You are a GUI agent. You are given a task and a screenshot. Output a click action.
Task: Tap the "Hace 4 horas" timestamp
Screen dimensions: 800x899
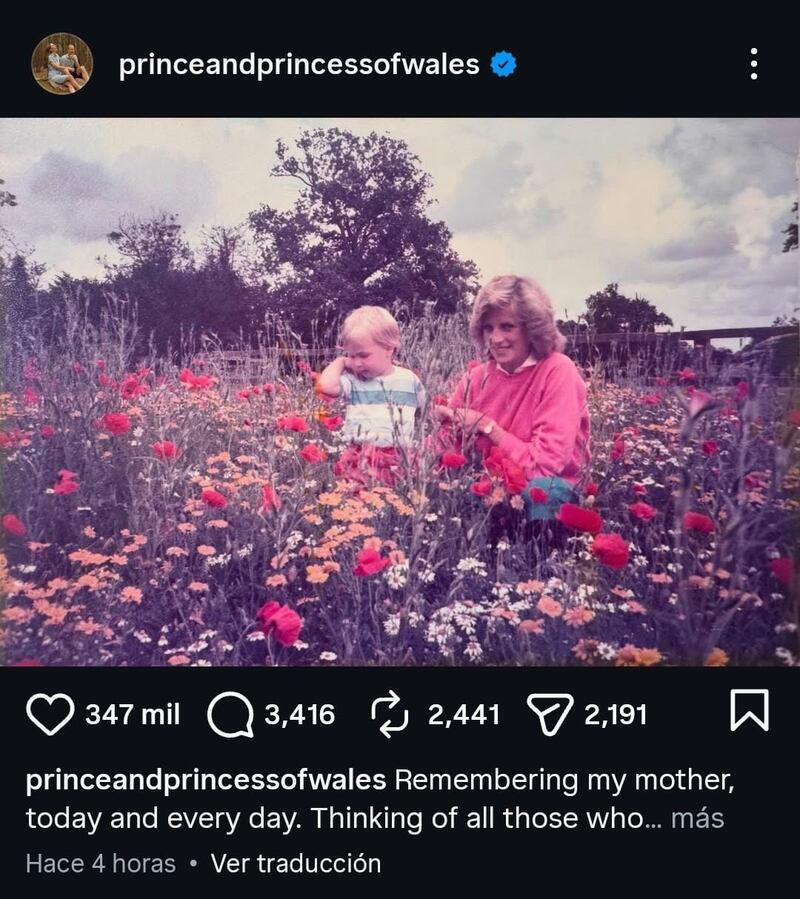[100, 863]
